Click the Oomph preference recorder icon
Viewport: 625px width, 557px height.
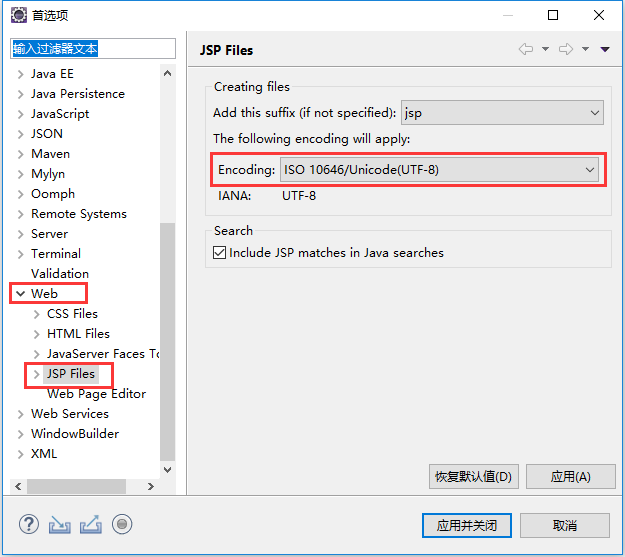pyautogui.click(x=122, y=524)
